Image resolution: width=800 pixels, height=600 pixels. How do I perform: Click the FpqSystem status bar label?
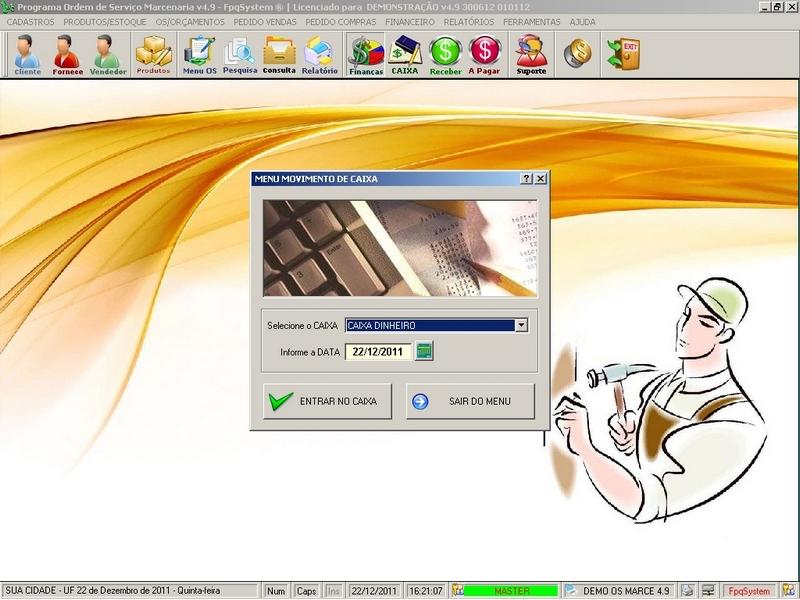(749, 591)
